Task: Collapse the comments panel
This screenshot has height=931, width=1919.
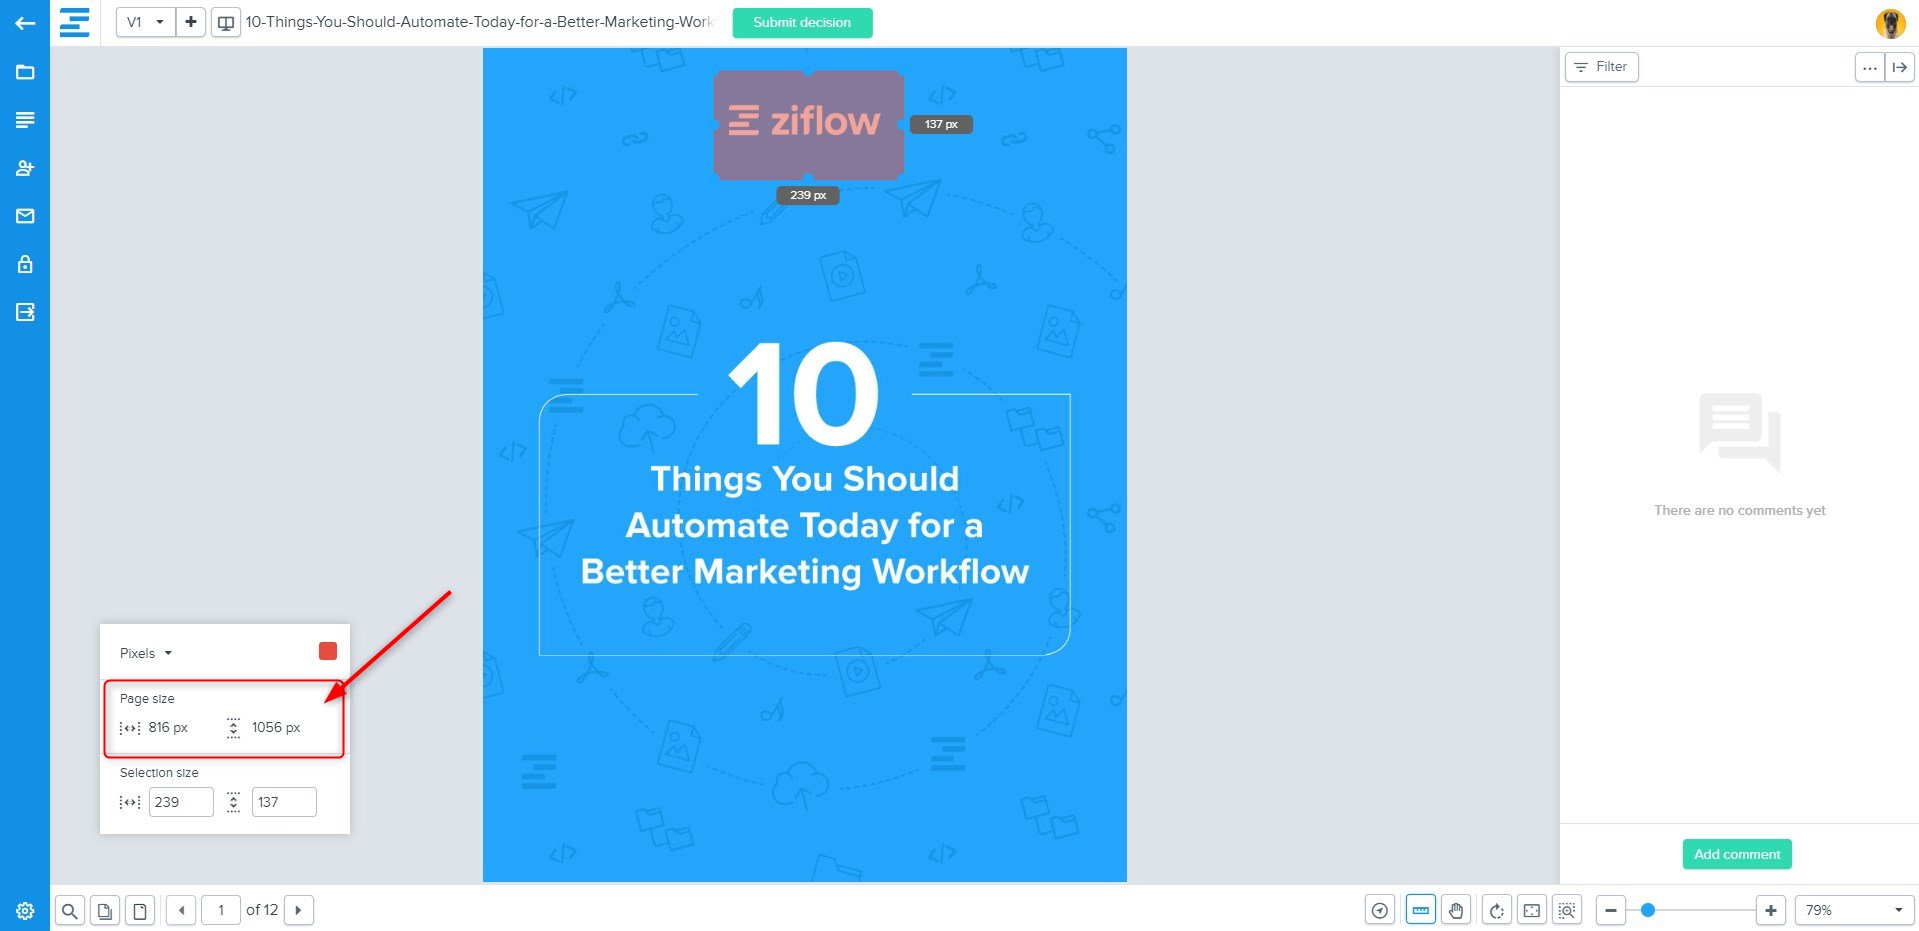Action: coord(1900,67)
